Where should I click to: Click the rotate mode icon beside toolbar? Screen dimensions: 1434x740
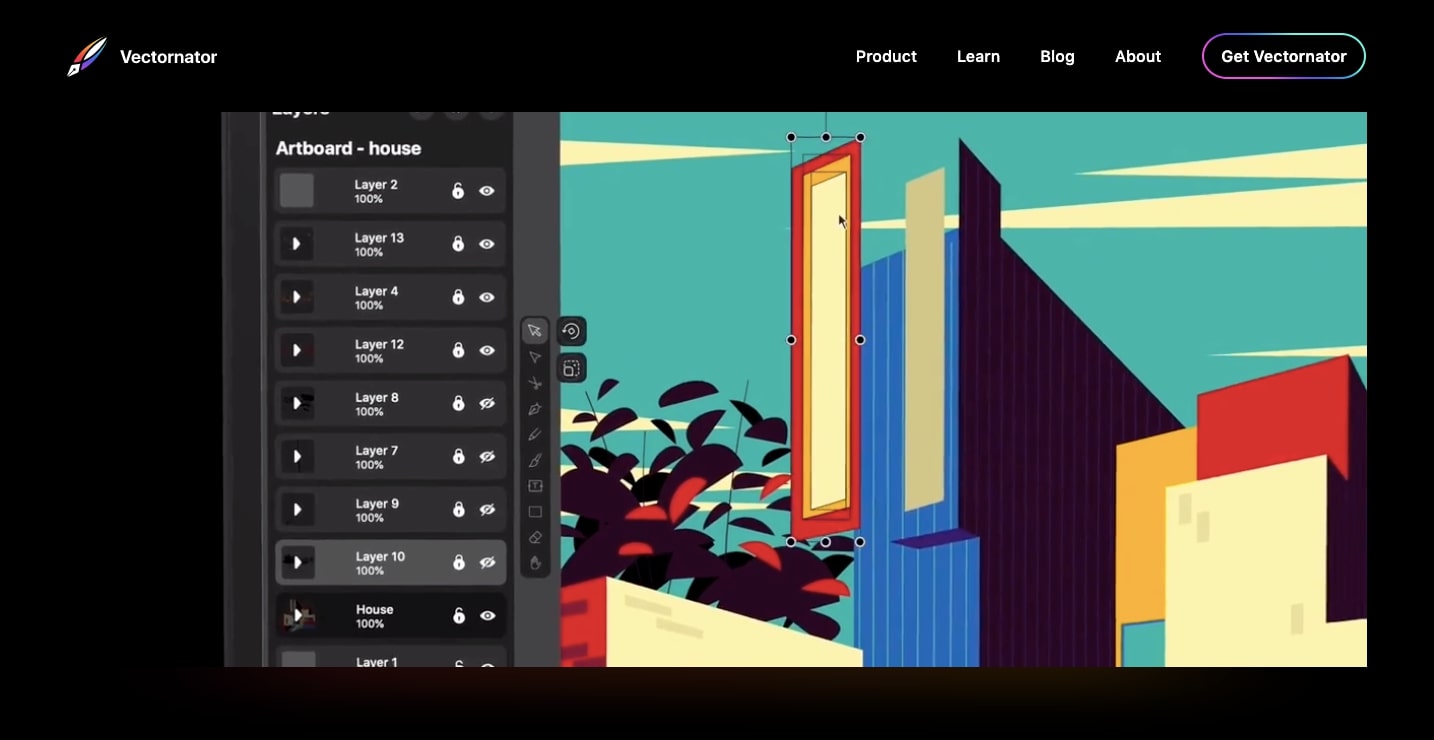571,331
